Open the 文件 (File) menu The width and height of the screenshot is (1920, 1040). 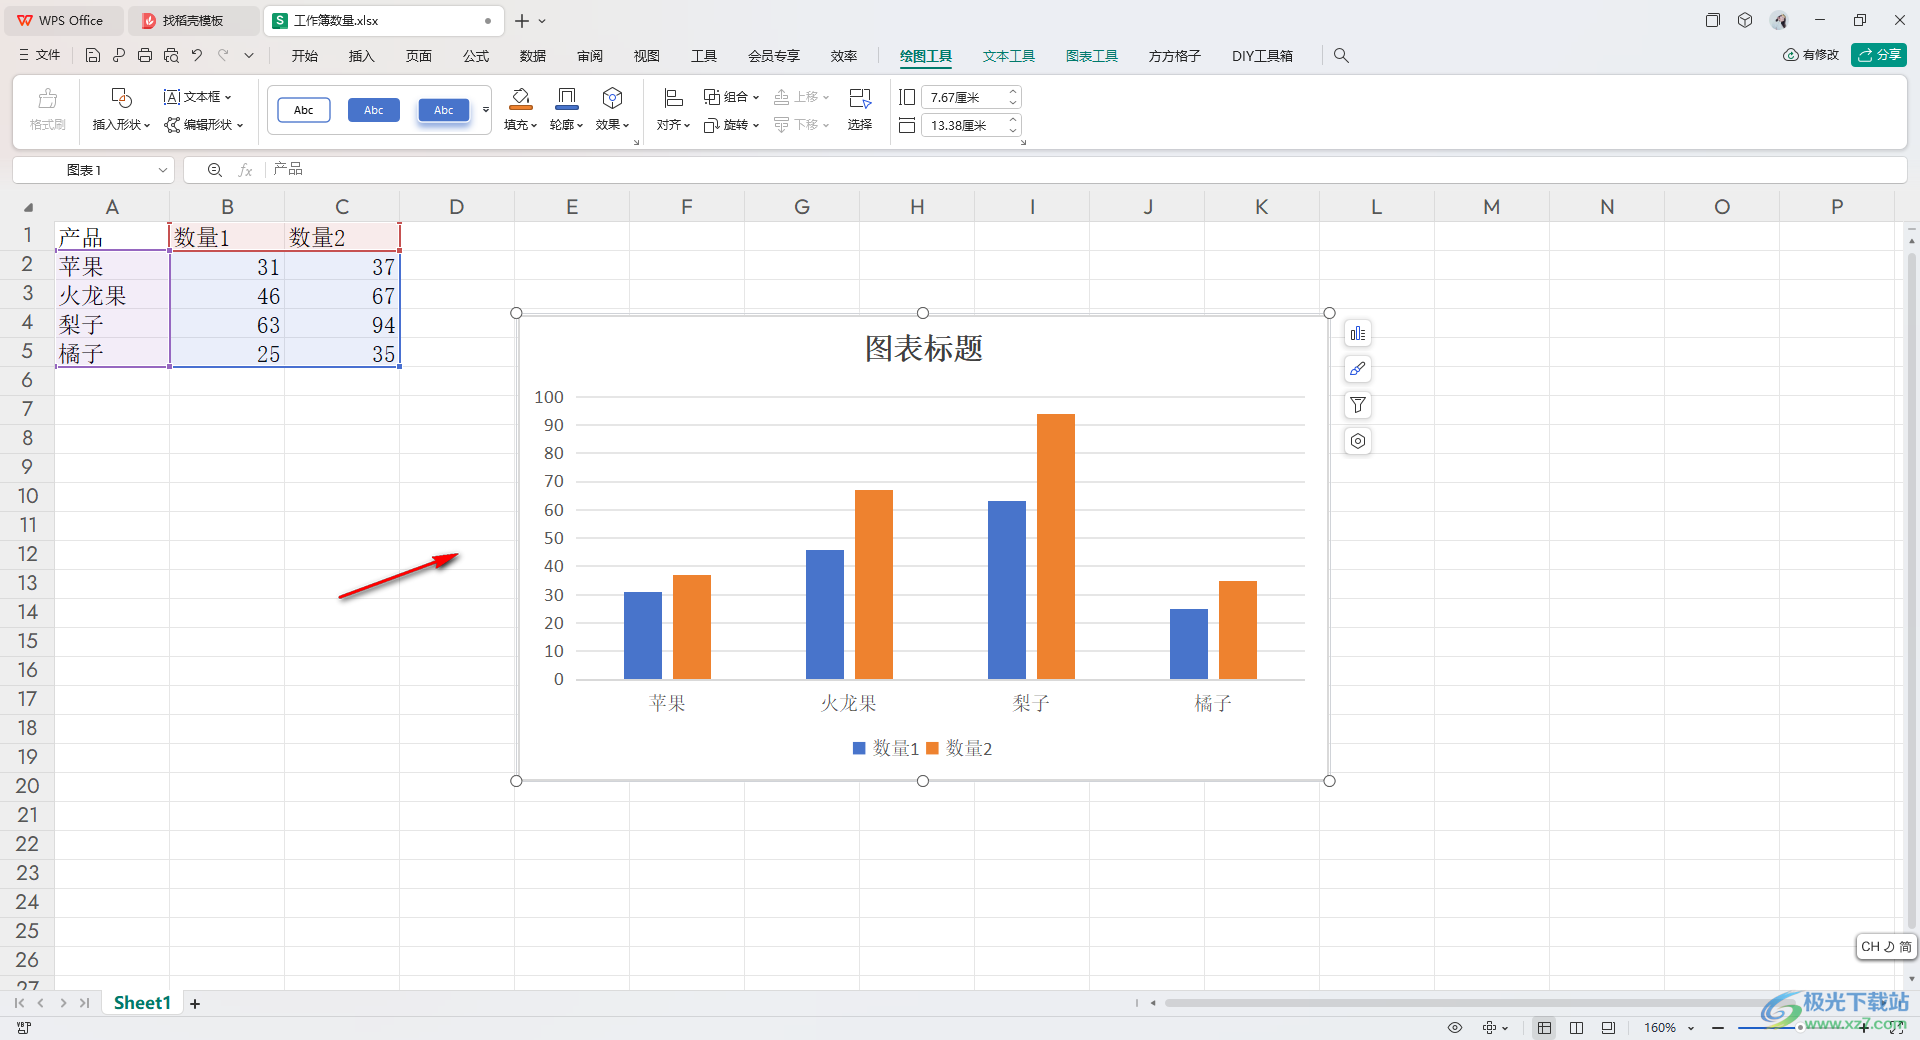[x=40, y=55]
